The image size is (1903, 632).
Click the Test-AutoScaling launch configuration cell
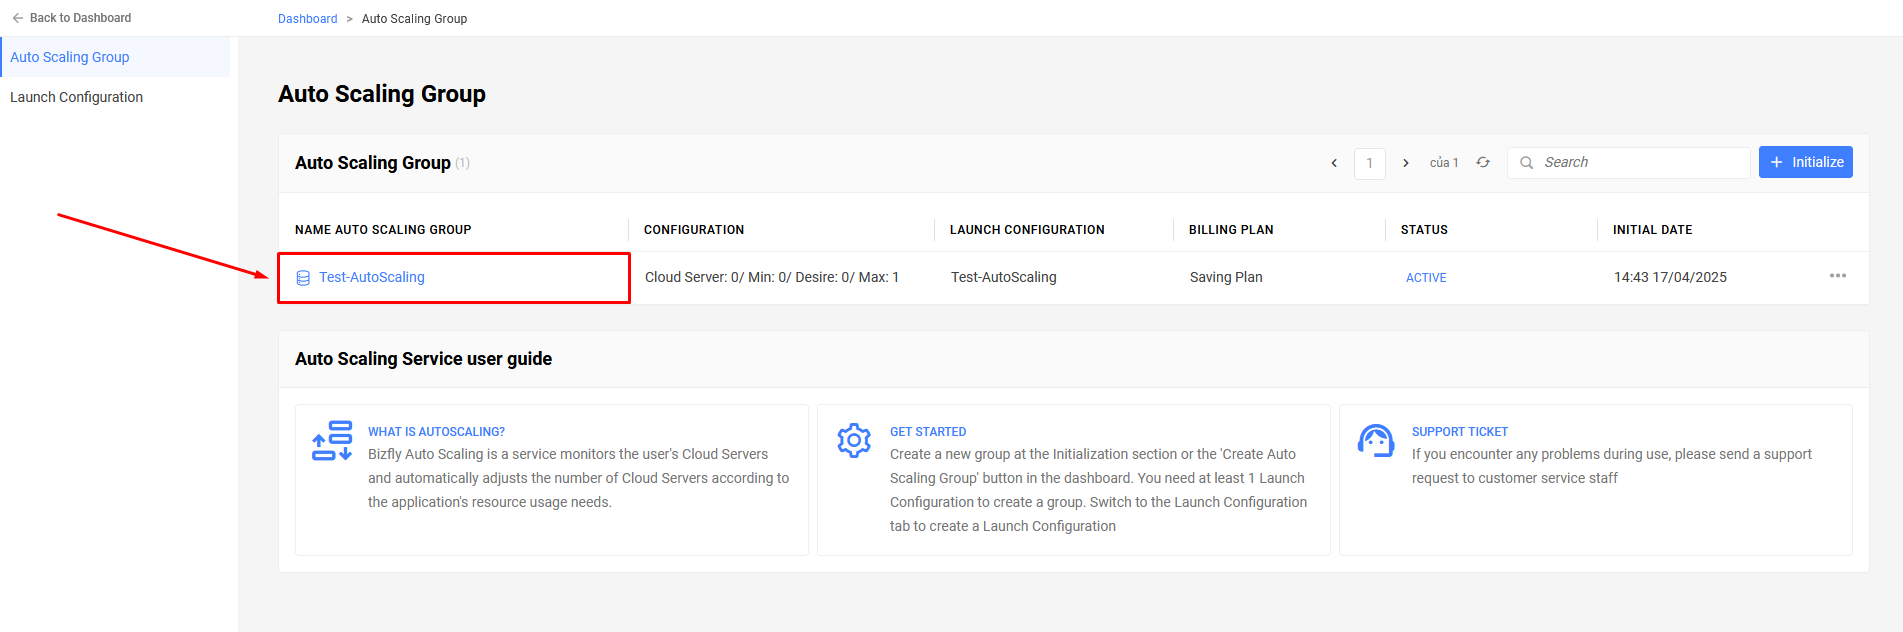point(1004,277)
